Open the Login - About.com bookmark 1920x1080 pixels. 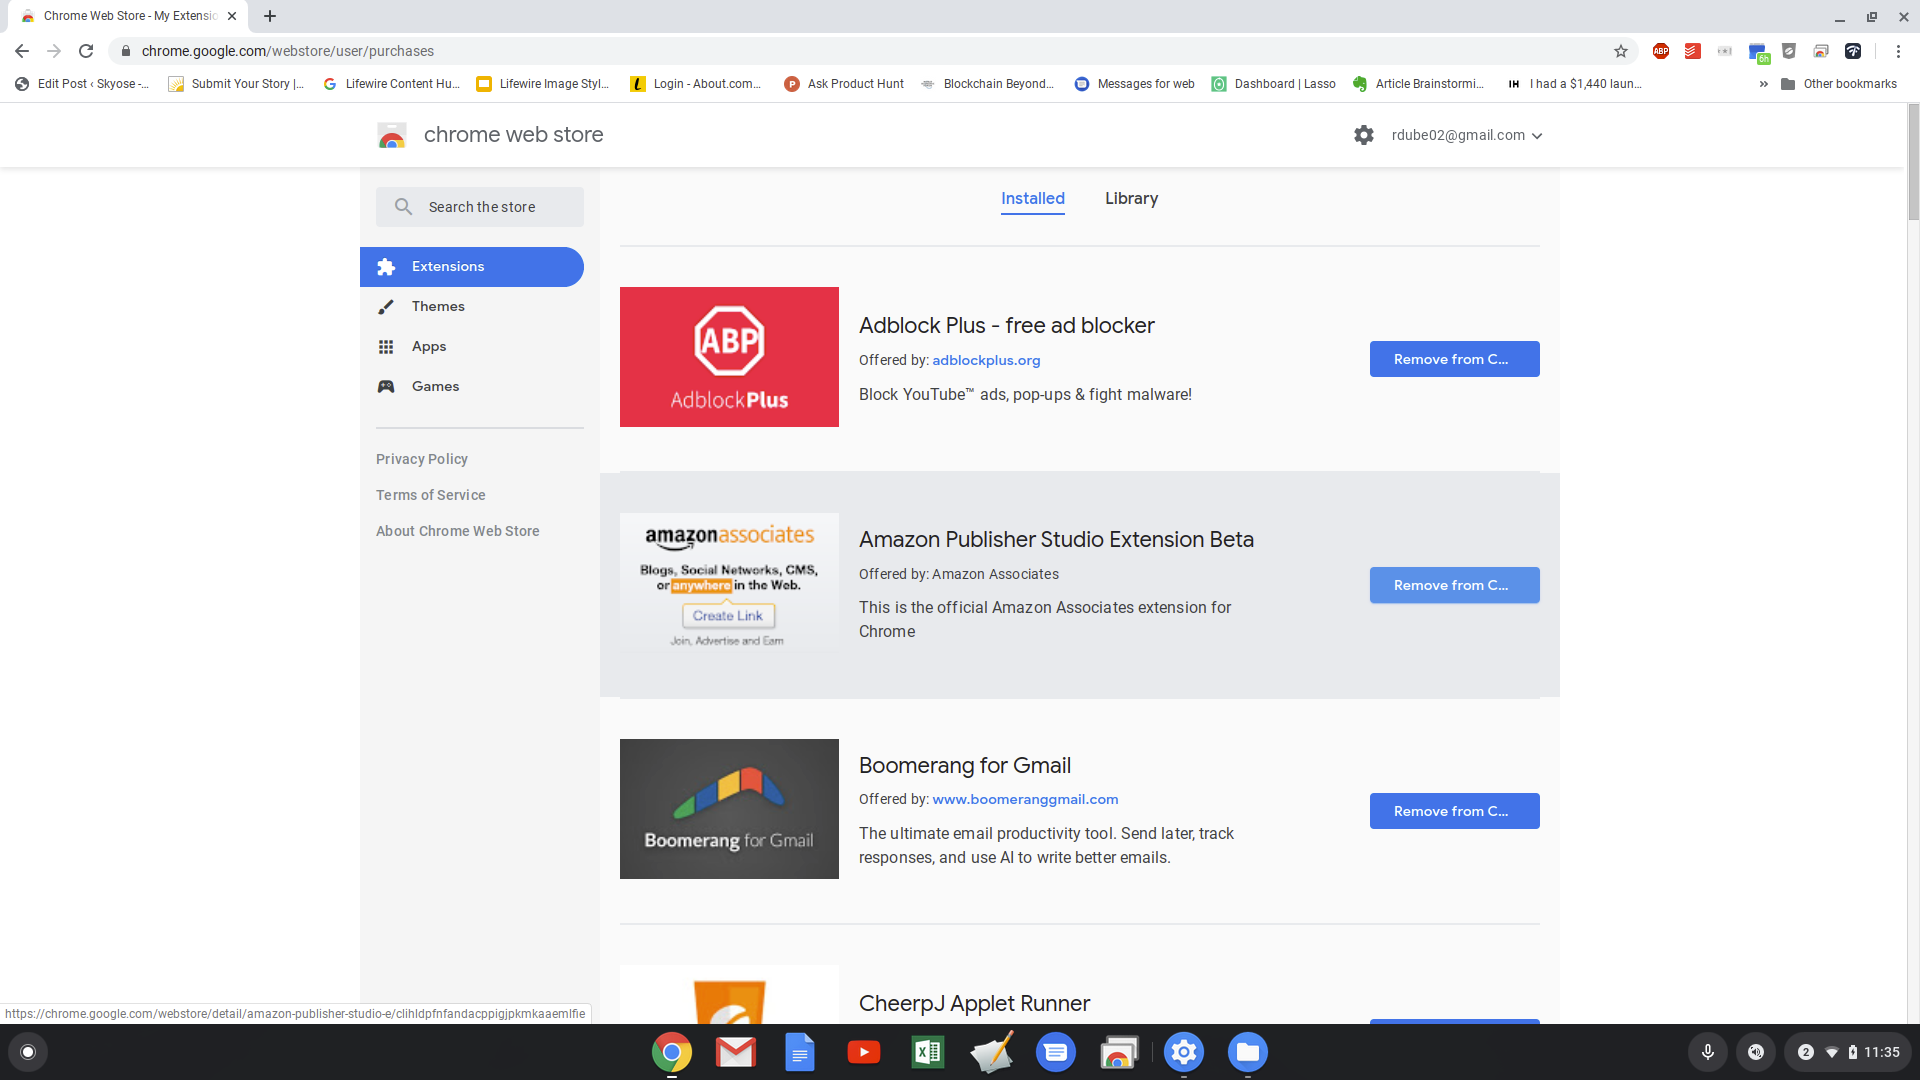[x=696, y=84]
